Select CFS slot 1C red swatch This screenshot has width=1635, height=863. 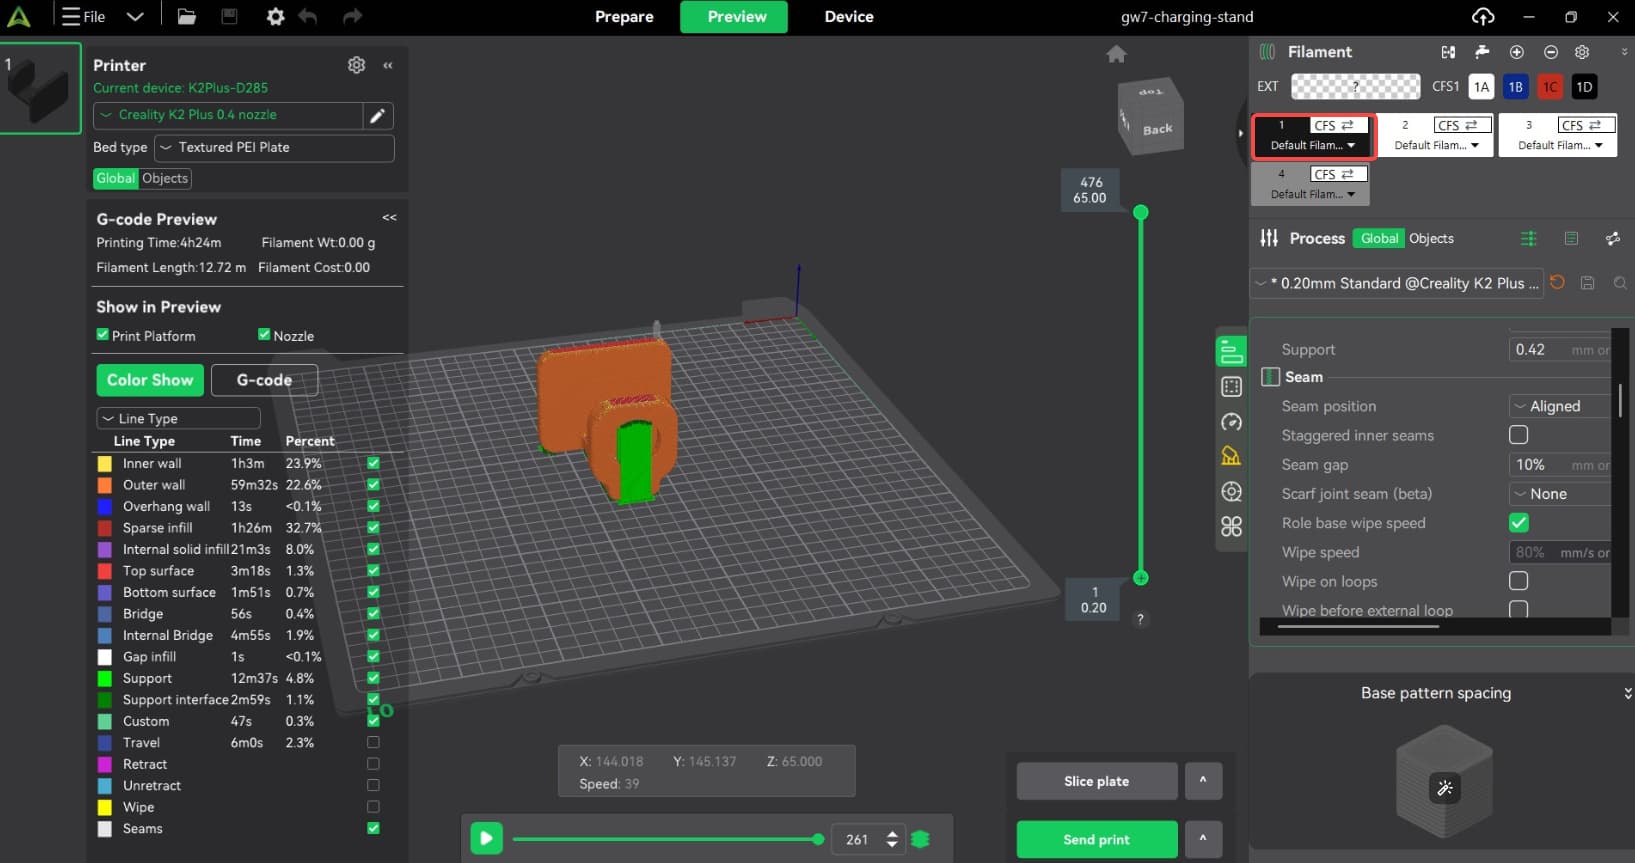point(1550,87)
